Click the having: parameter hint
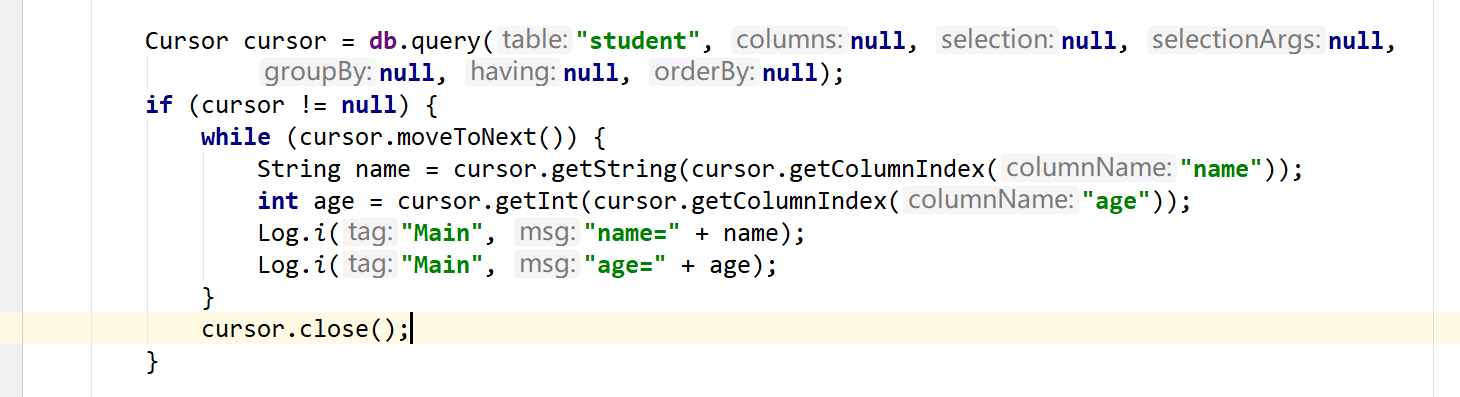Viewport: 1460px width, 397px height. [513, 72]
